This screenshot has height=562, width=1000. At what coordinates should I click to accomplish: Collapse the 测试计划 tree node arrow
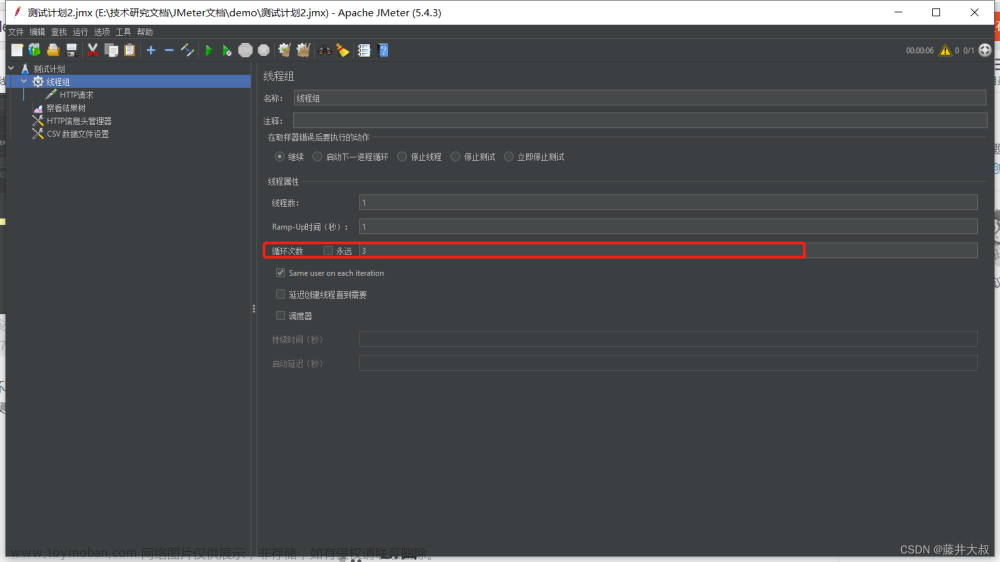[11, 68]
